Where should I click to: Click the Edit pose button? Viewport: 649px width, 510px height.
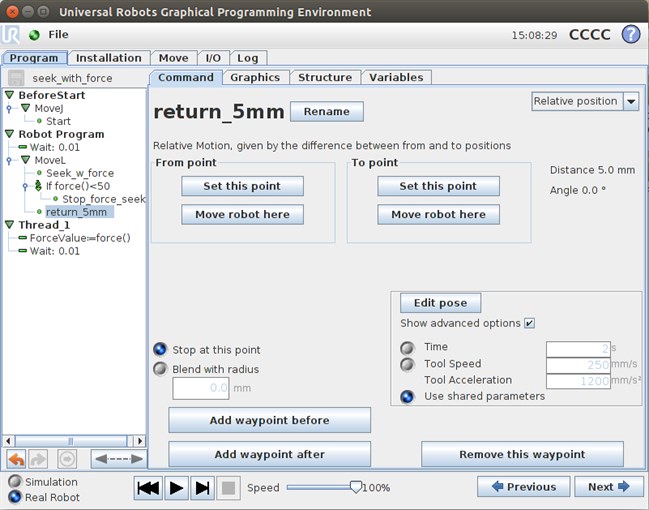[x=440, y=303]
